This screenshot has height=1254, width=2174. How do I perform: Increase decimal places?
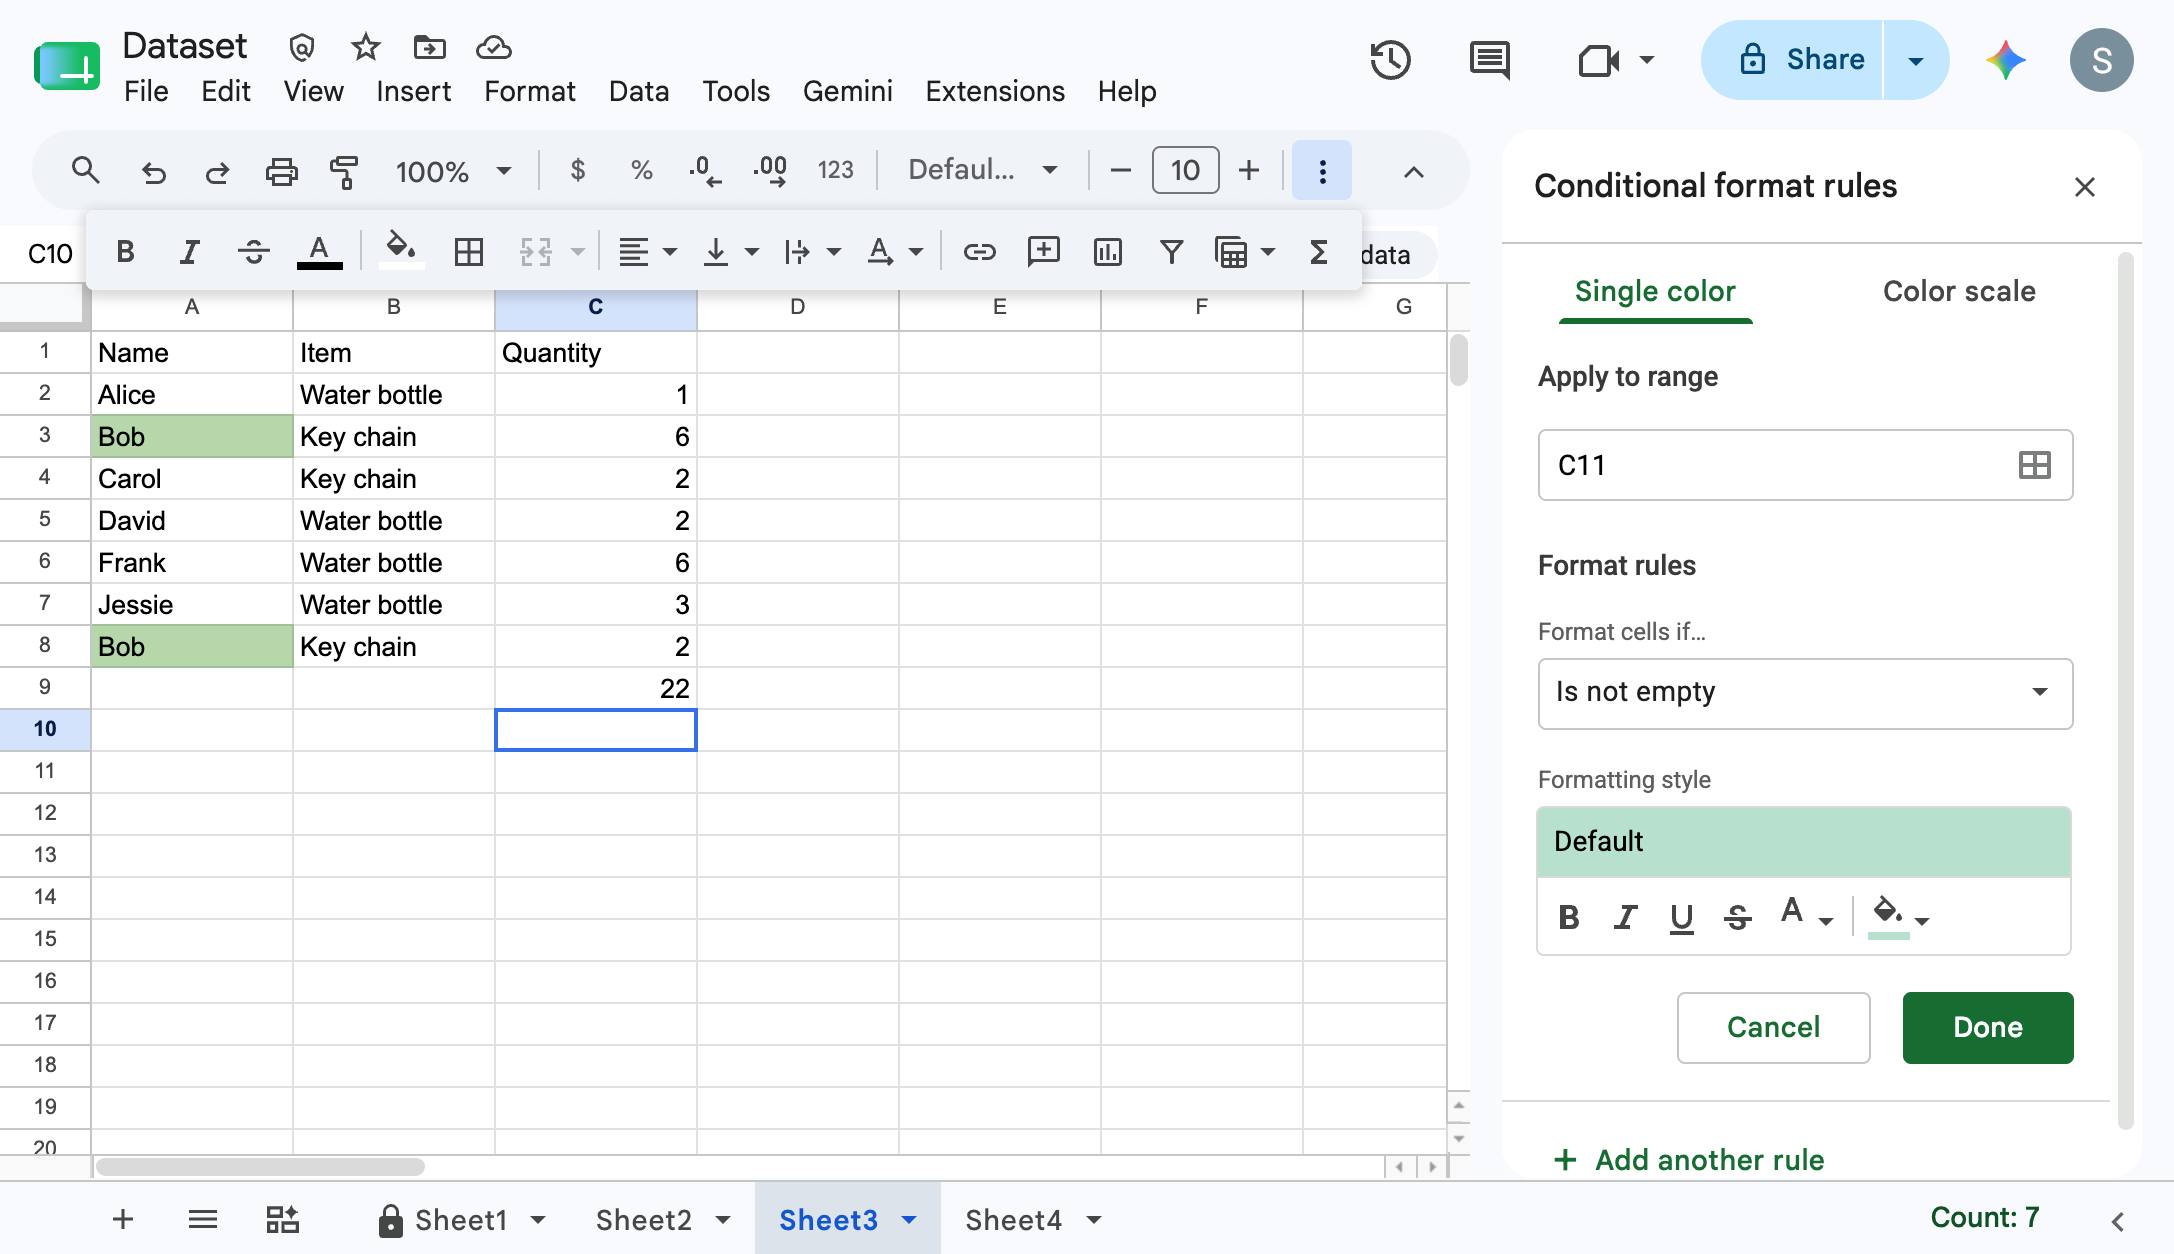pyautogui.click(x=770, y=171)
